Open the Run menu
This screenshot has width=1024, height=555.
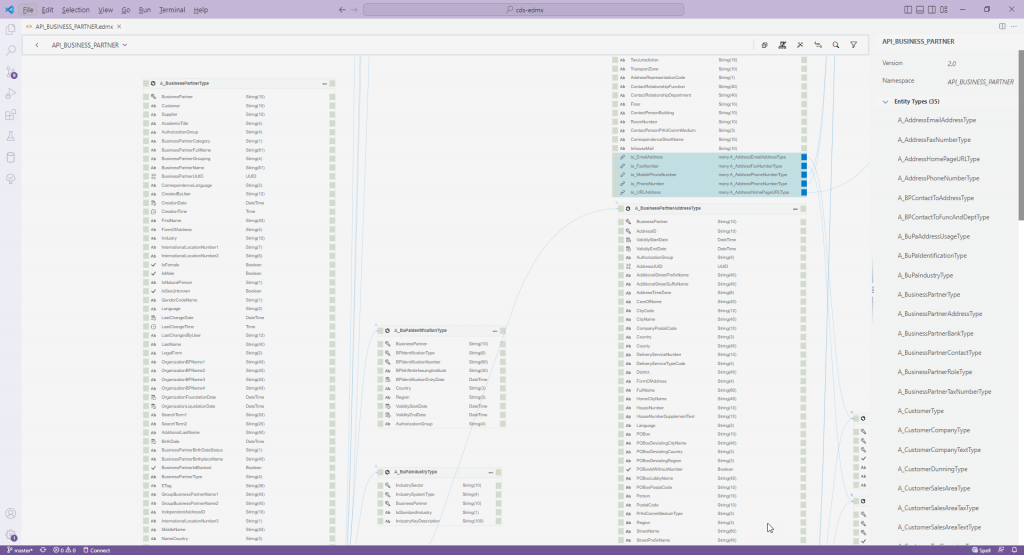coord(144,10)
